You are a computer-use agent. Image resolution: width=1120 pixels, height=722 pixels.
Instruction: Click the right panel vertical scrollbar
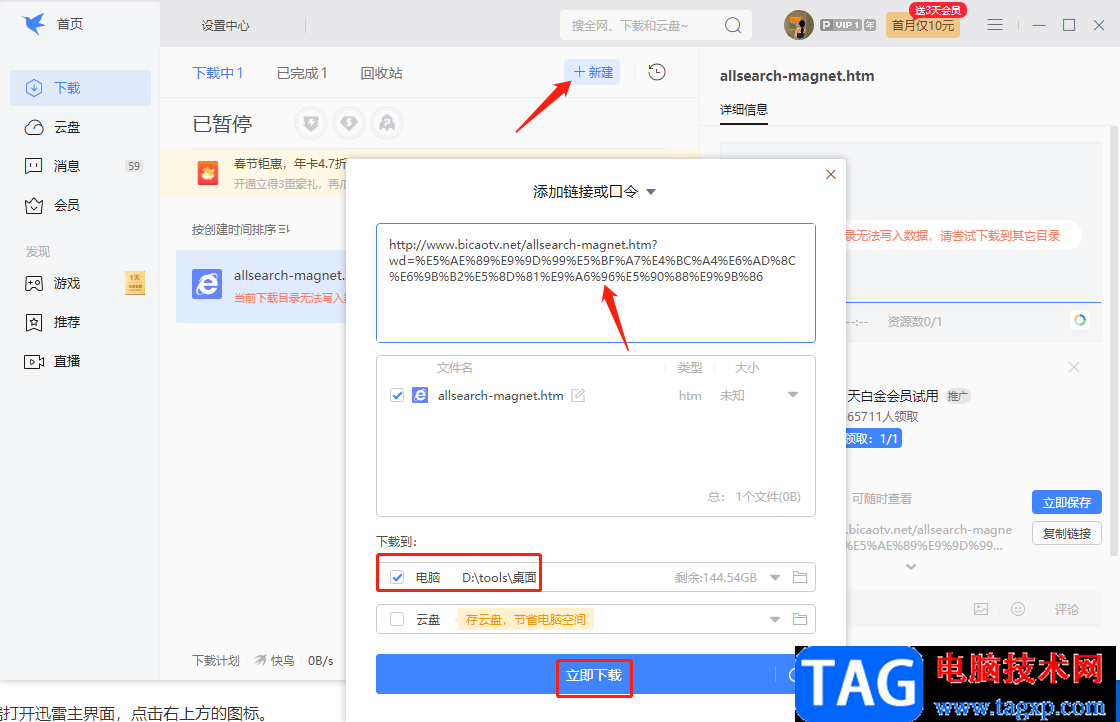click(x=1114, y=340)
